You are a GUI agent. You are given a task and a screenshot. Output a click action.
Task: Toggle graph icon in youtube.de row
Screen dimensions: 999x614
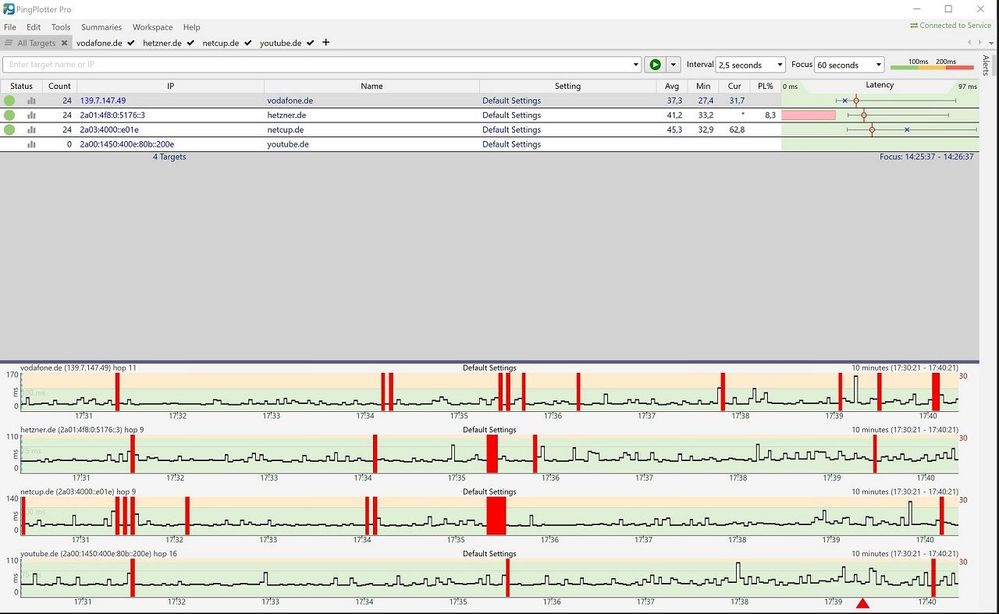click(x=31, y=145)
